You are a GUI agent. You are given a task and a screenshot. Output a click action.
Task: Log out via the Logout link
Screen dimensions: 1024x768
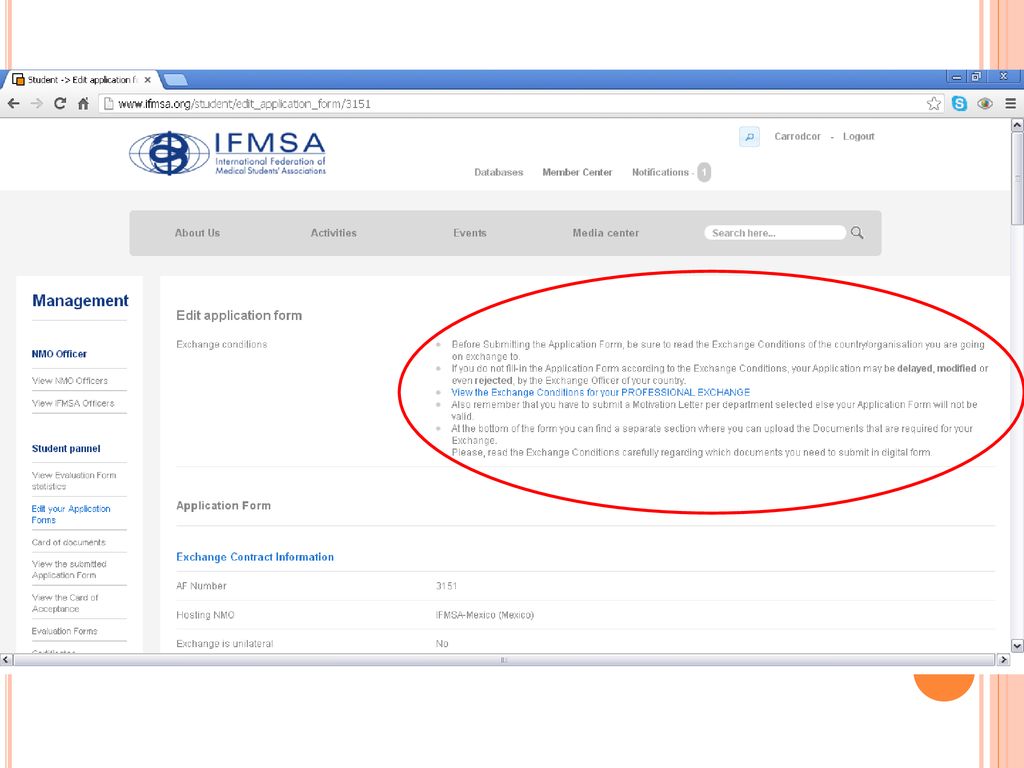(858, 136)
